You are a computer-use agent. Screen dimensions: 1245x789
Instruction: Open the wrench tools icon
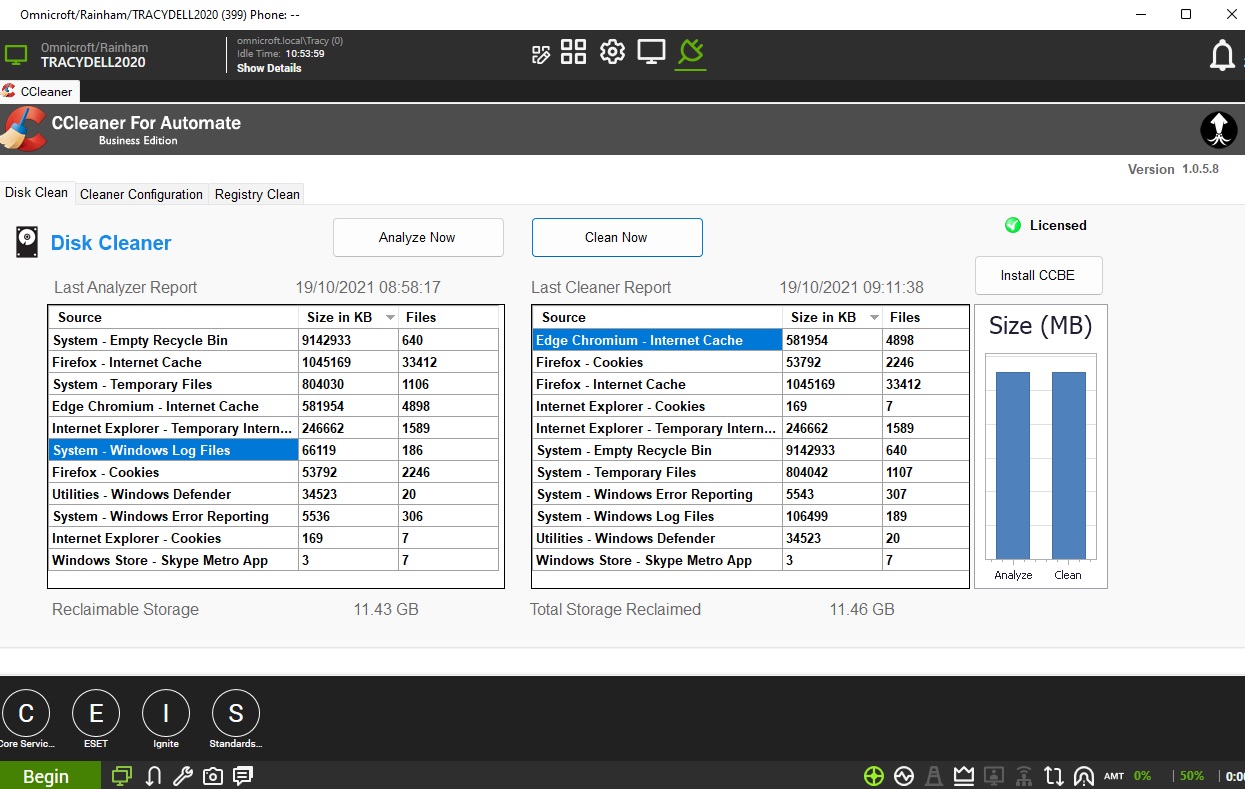183,776
